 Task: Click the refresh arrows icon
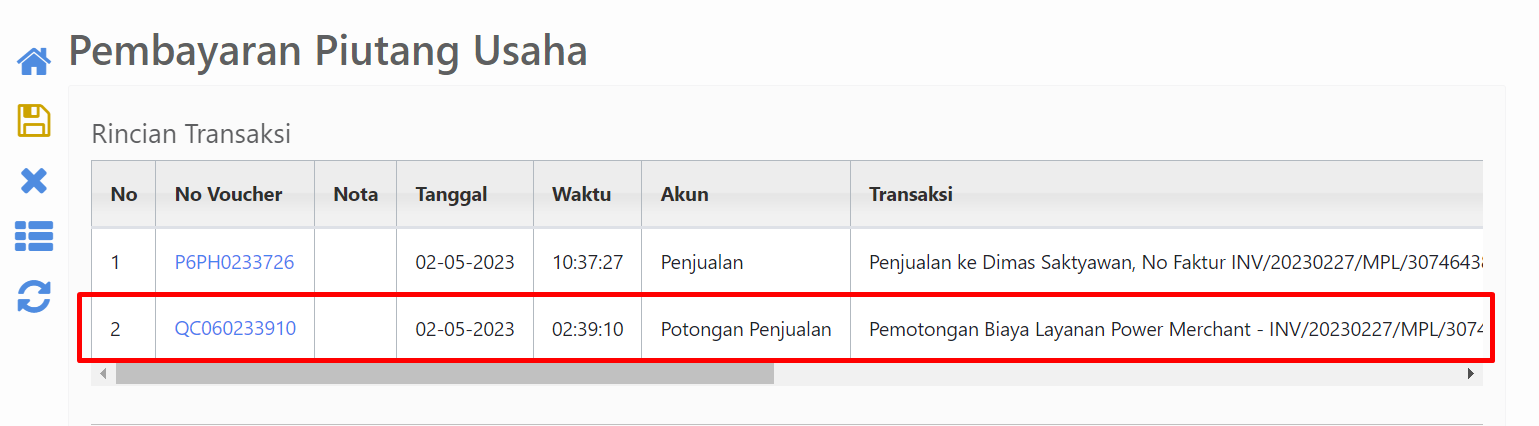[34, 297]
